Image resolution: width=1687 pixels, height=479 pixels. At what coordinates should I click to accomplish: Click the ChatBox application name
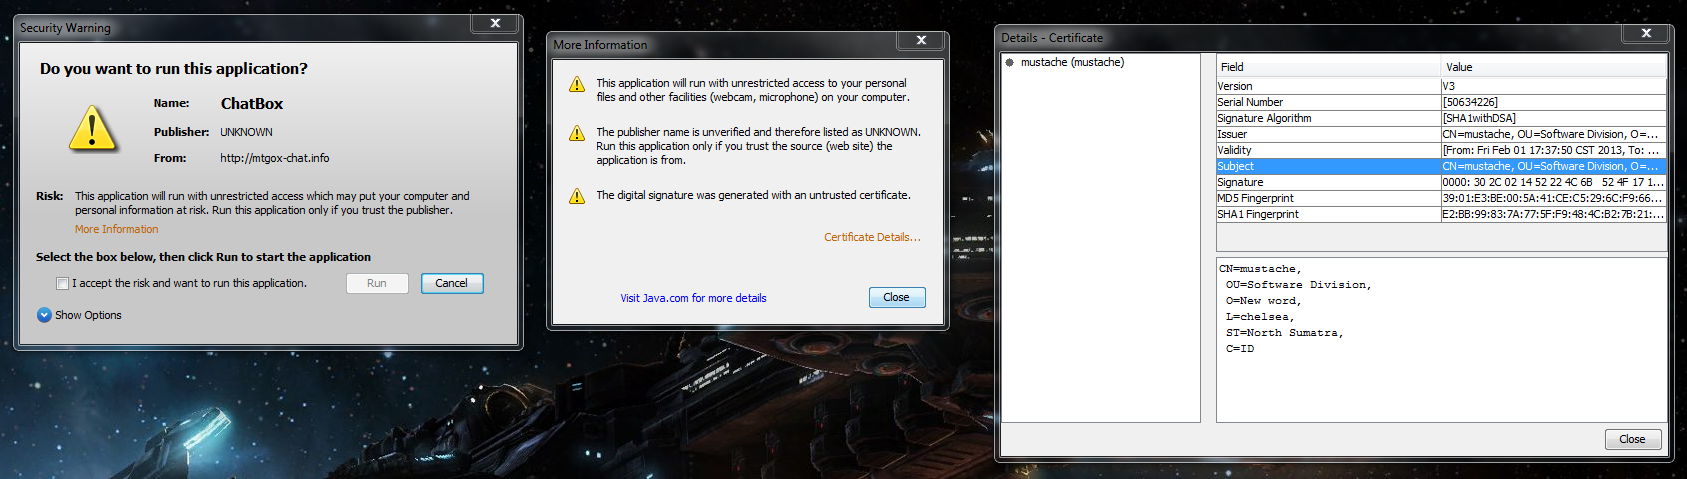click(252, 104)
